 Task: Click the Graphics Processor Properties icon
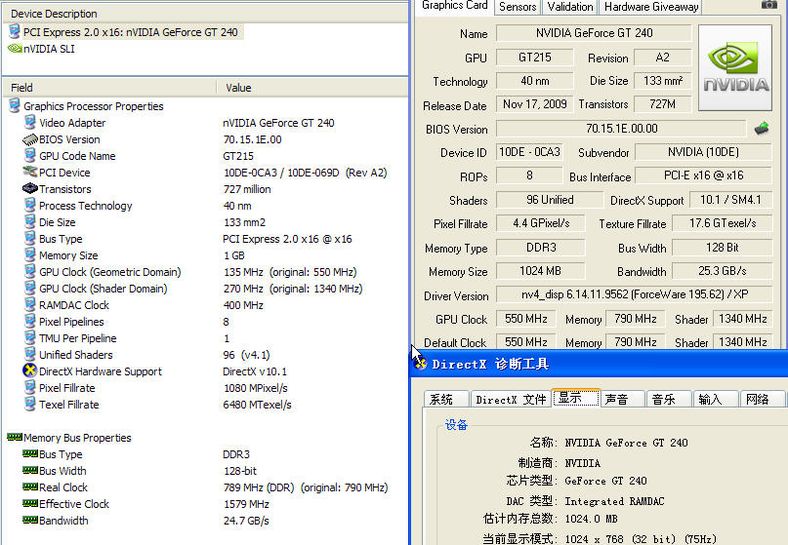(15, 106)
